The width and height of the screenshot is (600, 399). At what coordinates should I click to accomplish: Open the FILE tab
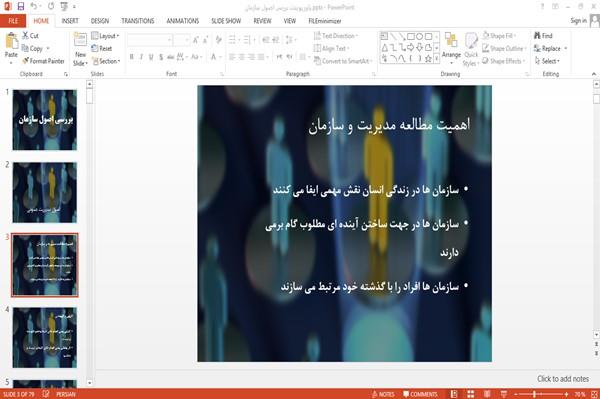click(x=13, y=21)
